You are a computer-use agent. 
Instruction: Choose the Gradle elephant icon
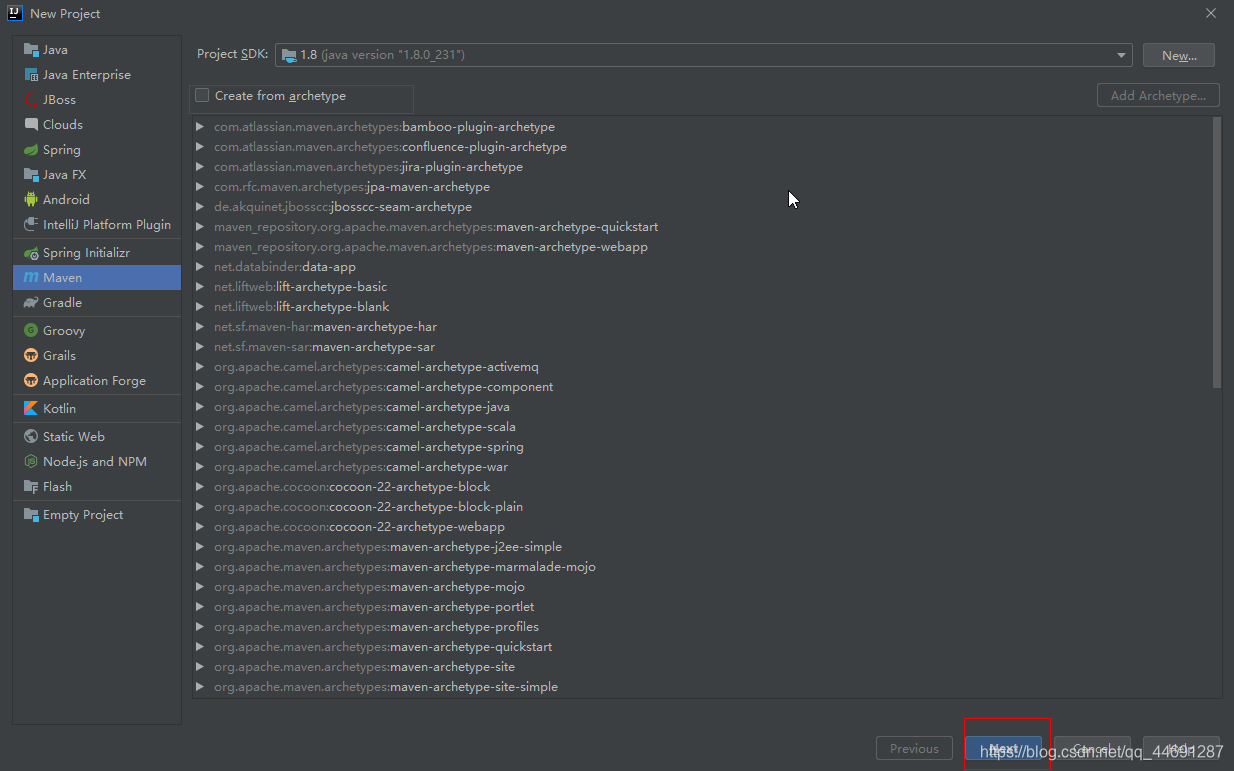pyautogui.click(x=31, y=303)
